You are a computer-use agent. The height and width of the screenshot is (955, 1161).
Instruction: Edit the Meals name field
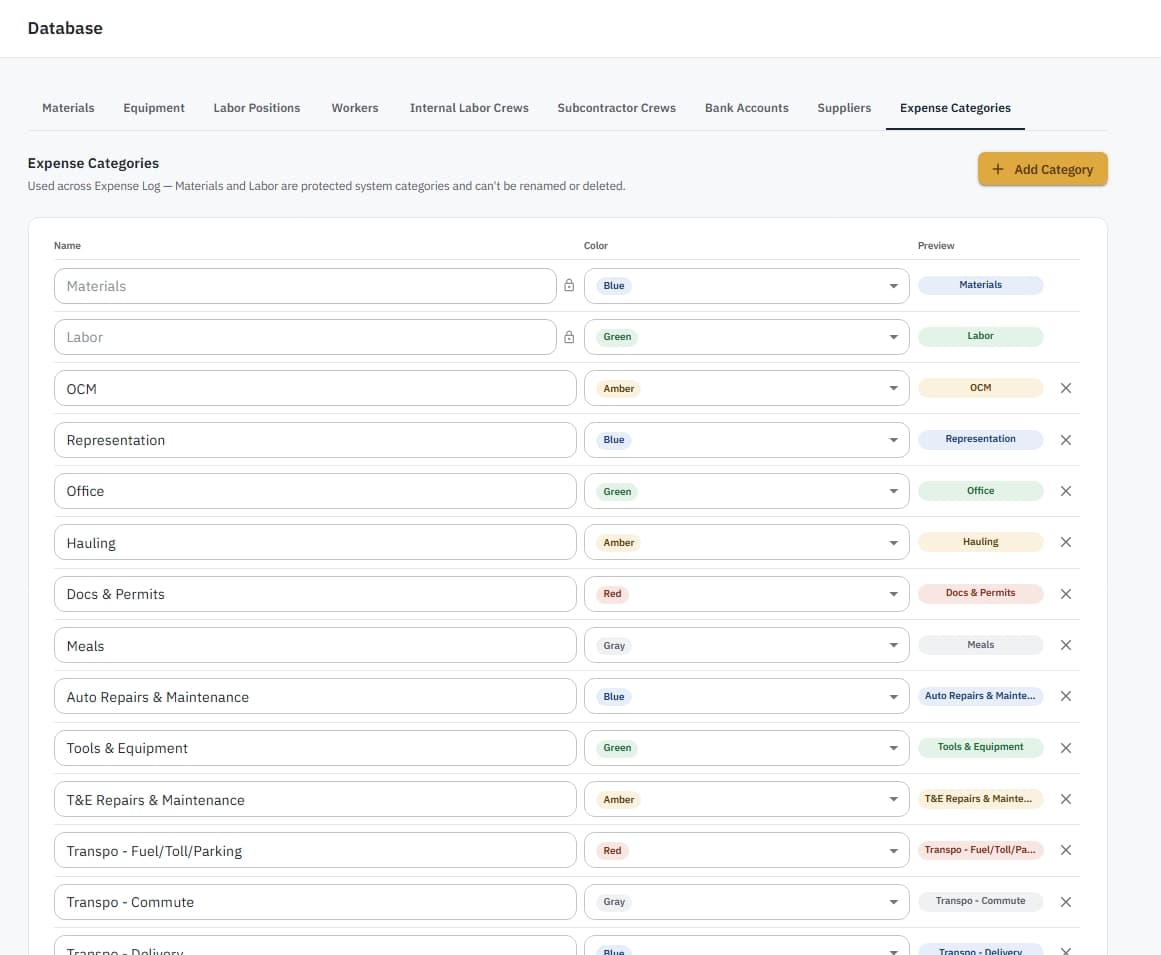(315, 645)
